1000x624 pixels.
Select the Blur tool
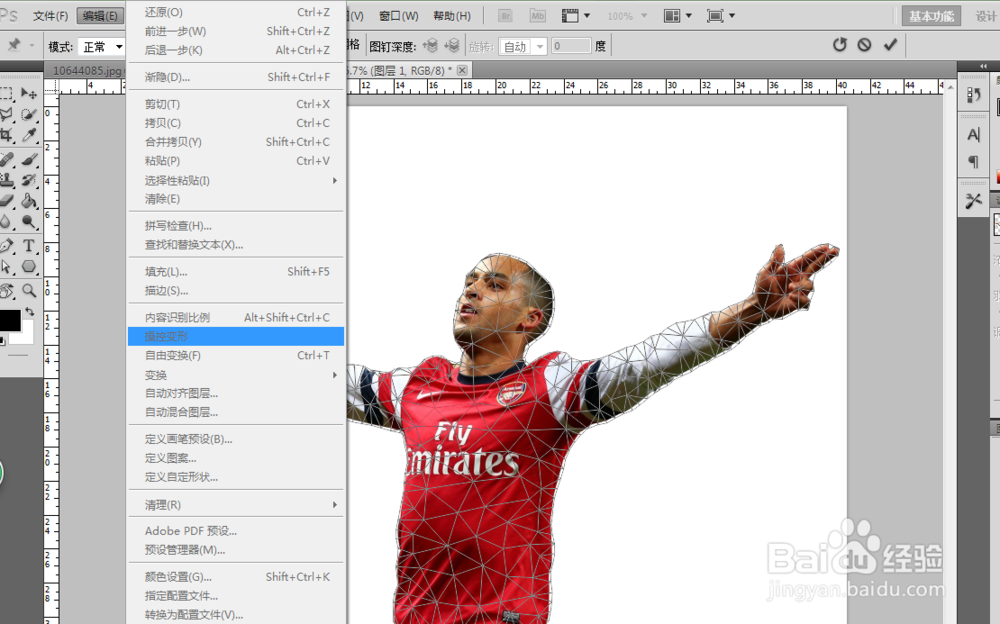(6, 221)
